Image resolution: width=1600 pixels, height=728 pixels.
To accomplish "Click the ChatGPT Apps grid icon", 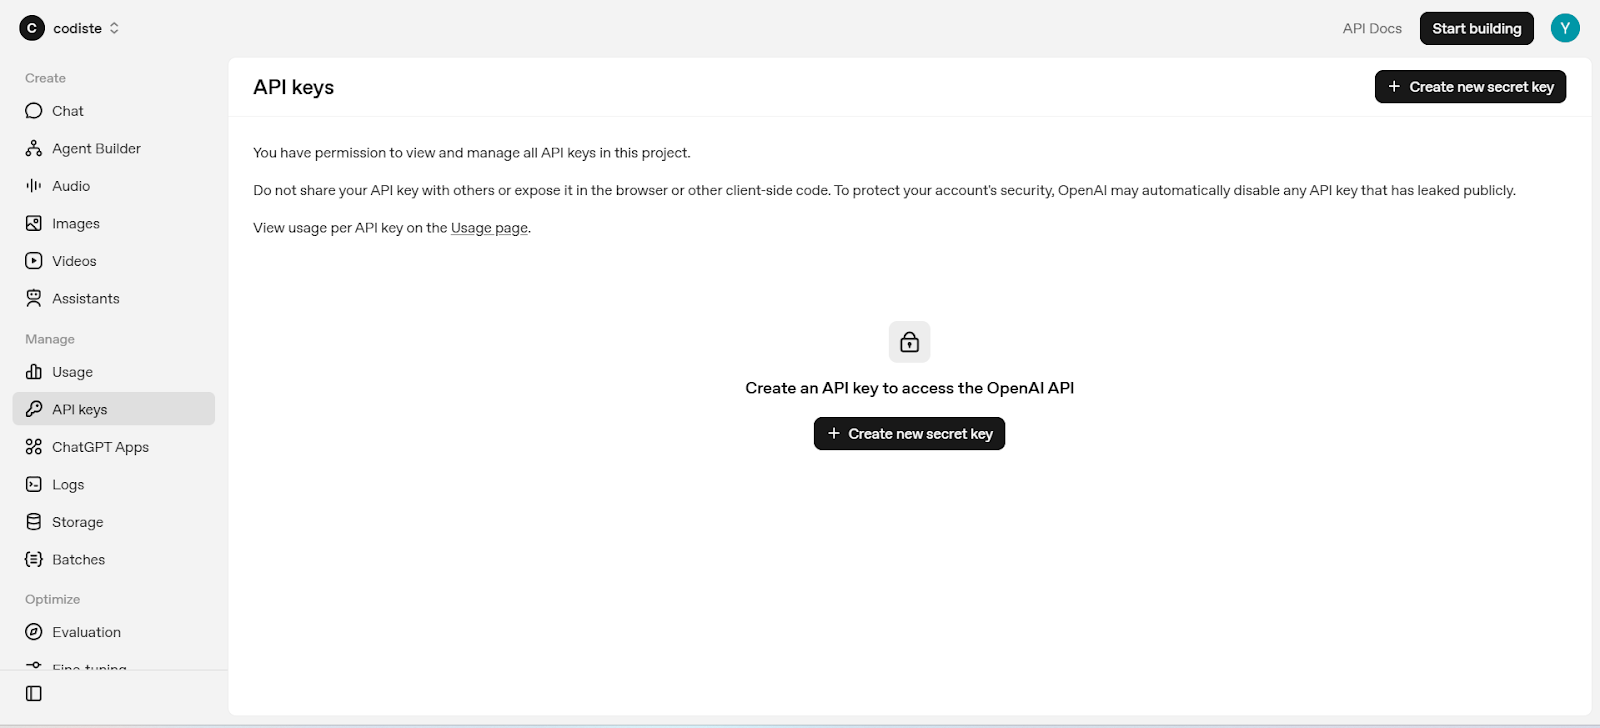I will (x=34, y=447).
